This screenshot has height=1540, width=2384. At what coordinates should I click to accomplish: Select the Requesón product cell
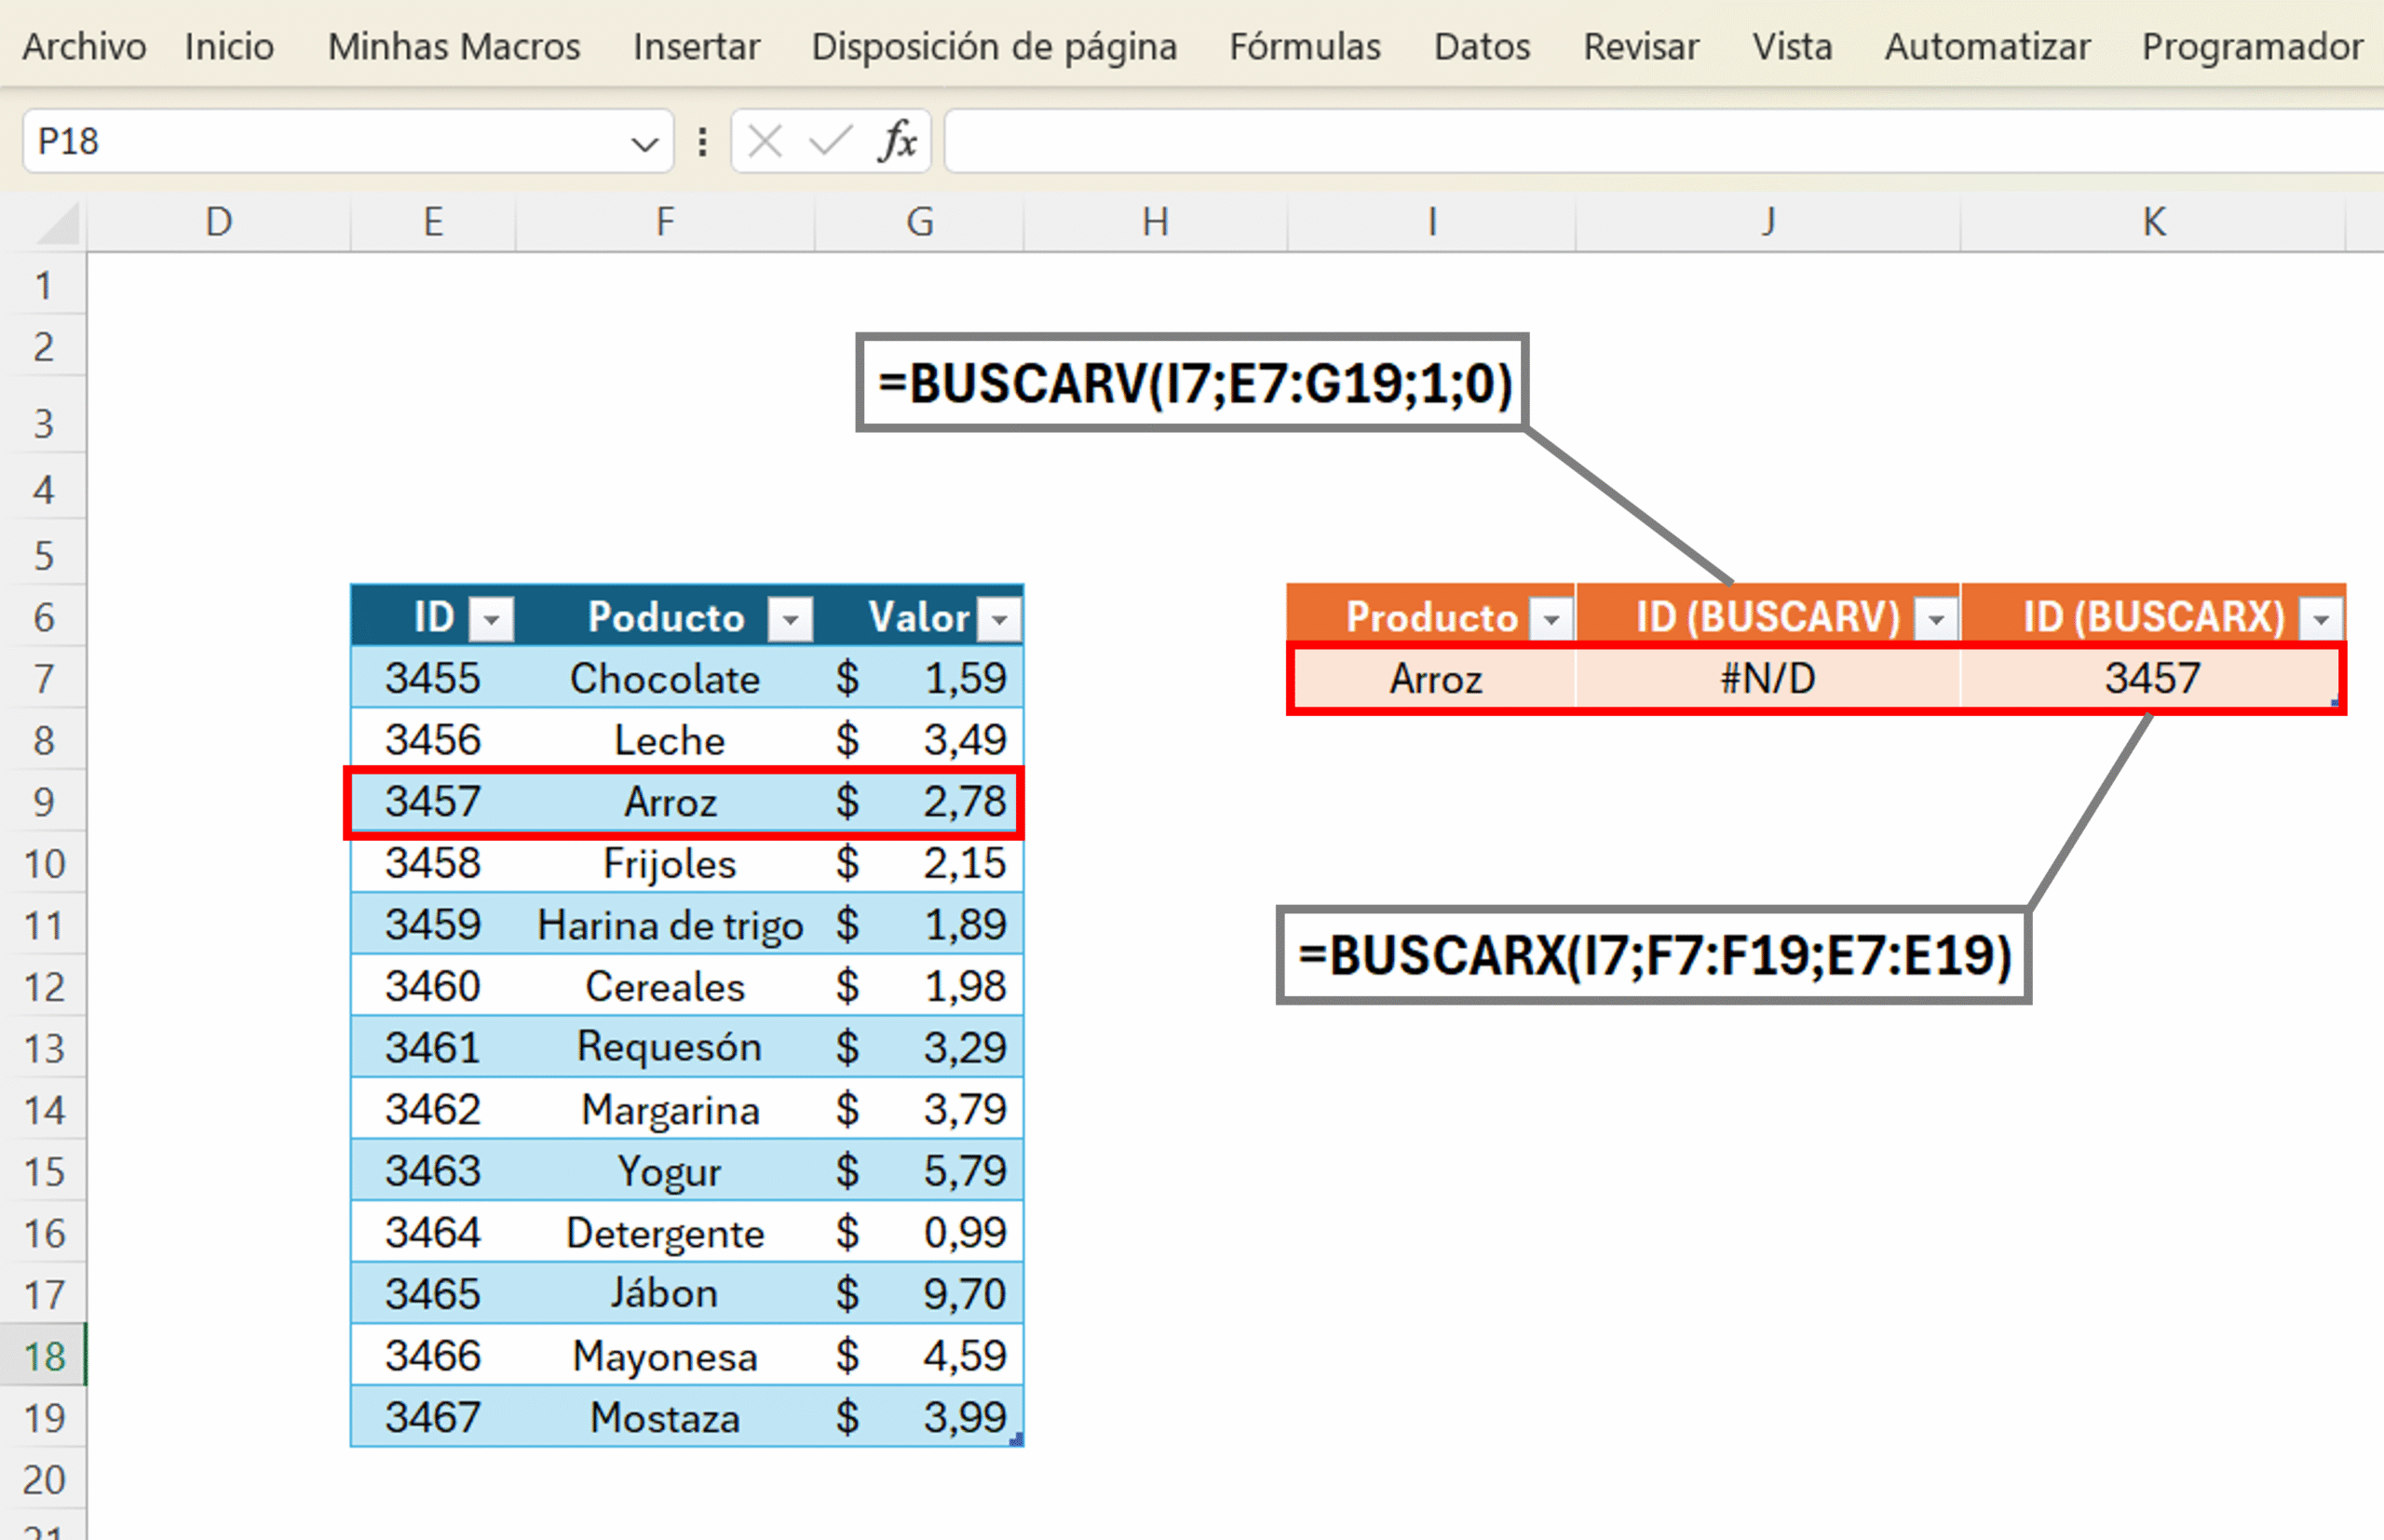click(x=665, y=1048)
